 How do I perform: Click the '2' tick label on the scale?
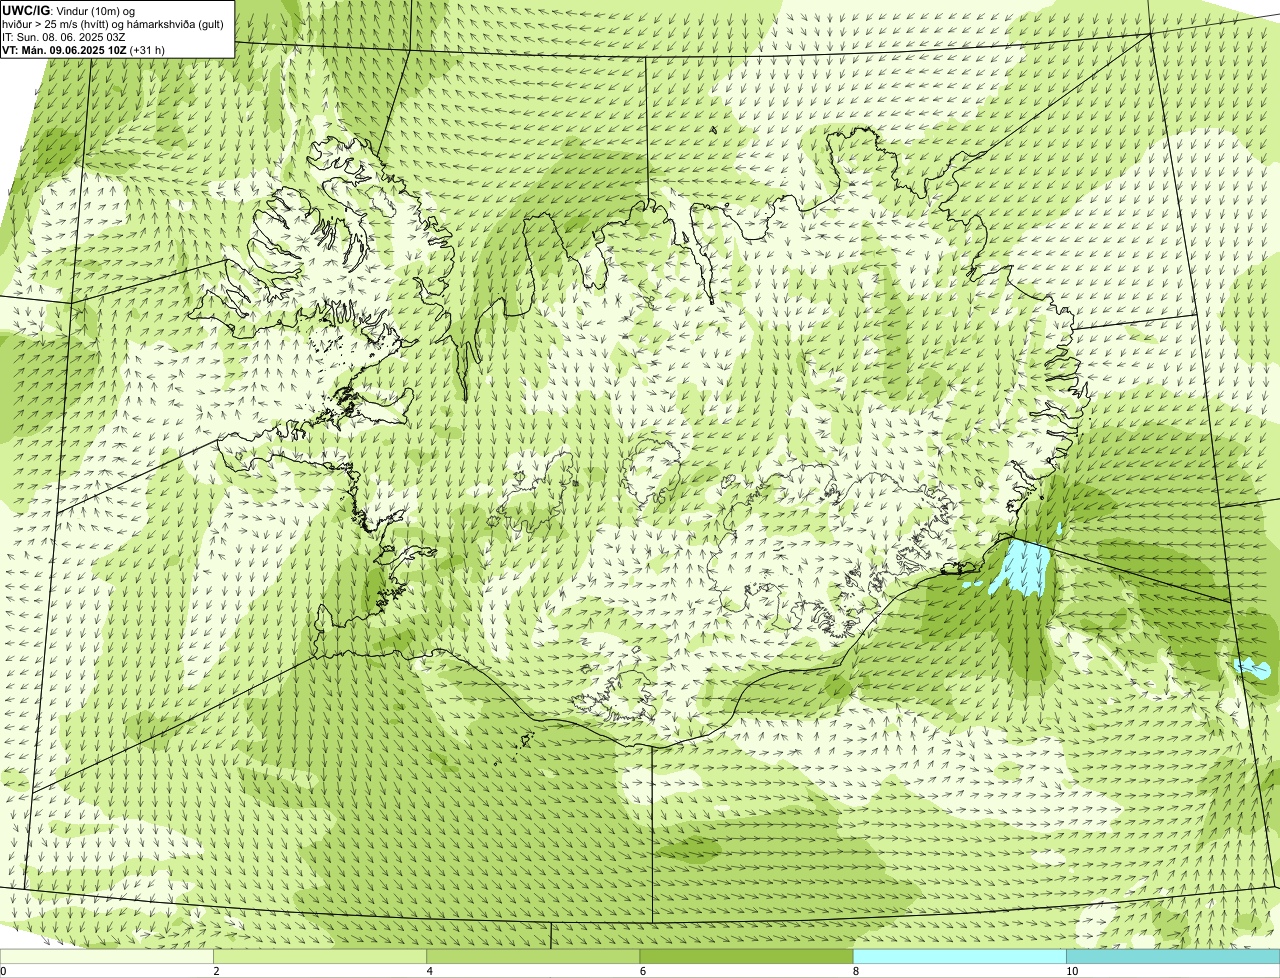coord(216,971)
